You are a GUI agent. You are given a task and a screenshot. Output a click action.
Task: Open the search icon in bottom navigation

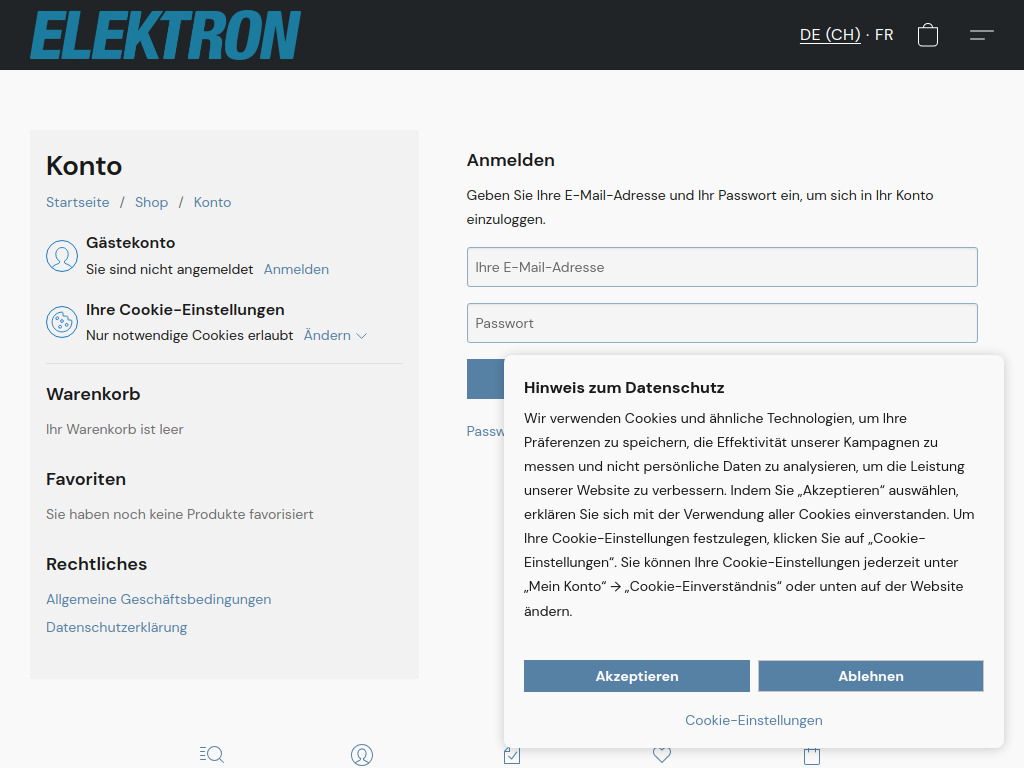pos(211,754)
